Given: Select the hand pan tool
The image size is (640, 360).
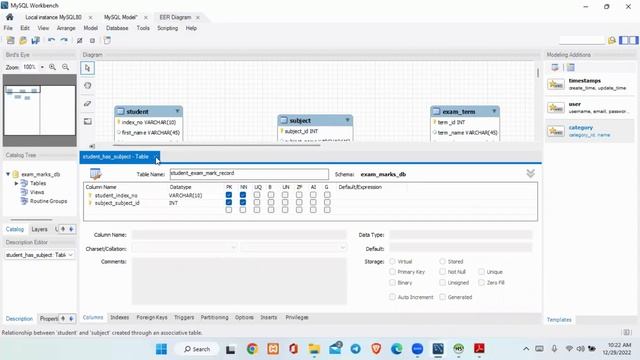Looking at the screenshot, I should 87,86.
